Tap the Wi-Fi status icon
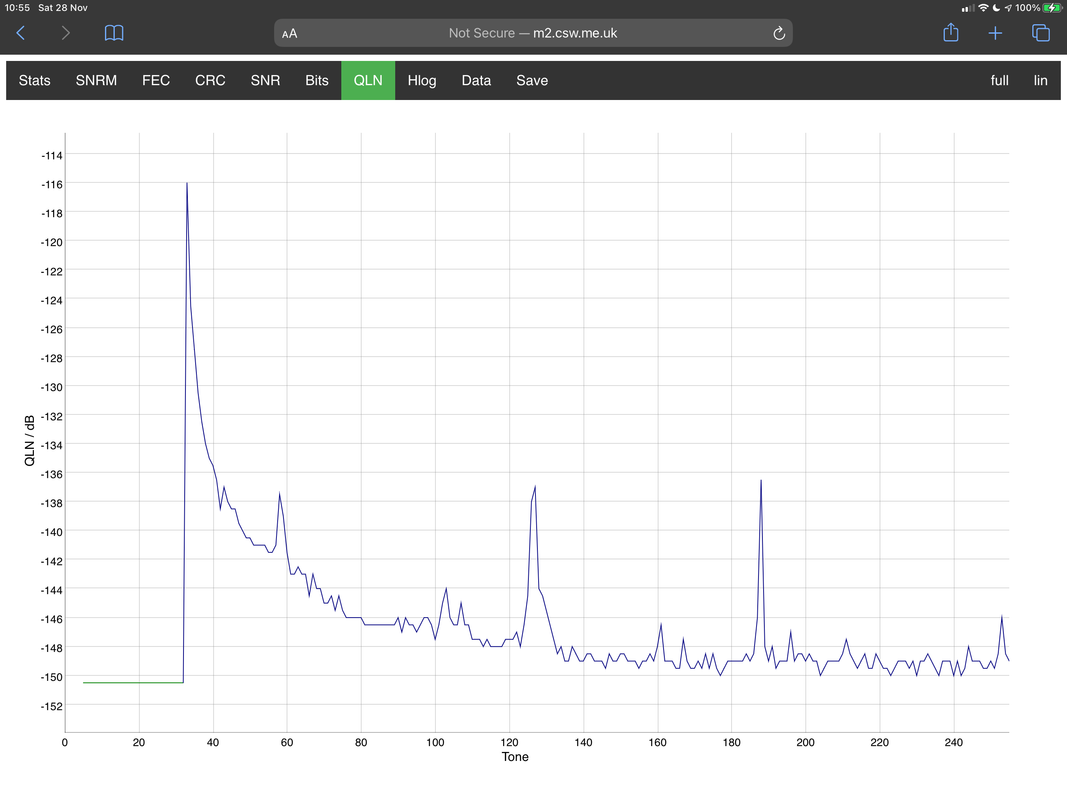1067x800 pixels. pyautogui.click(x=983, y=7)
